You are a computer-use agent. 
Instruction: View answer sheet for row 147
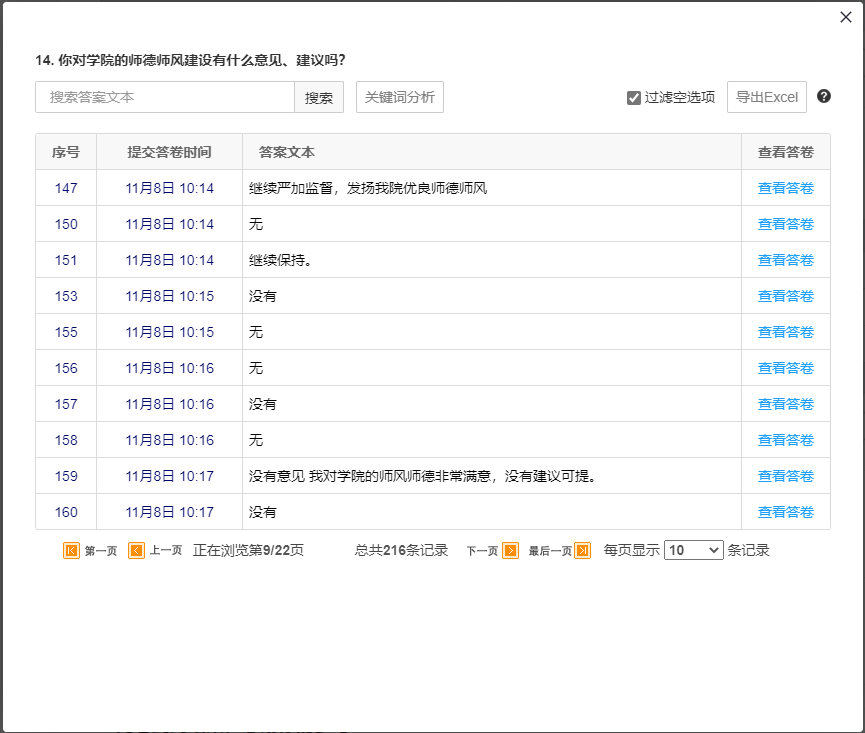785,188
